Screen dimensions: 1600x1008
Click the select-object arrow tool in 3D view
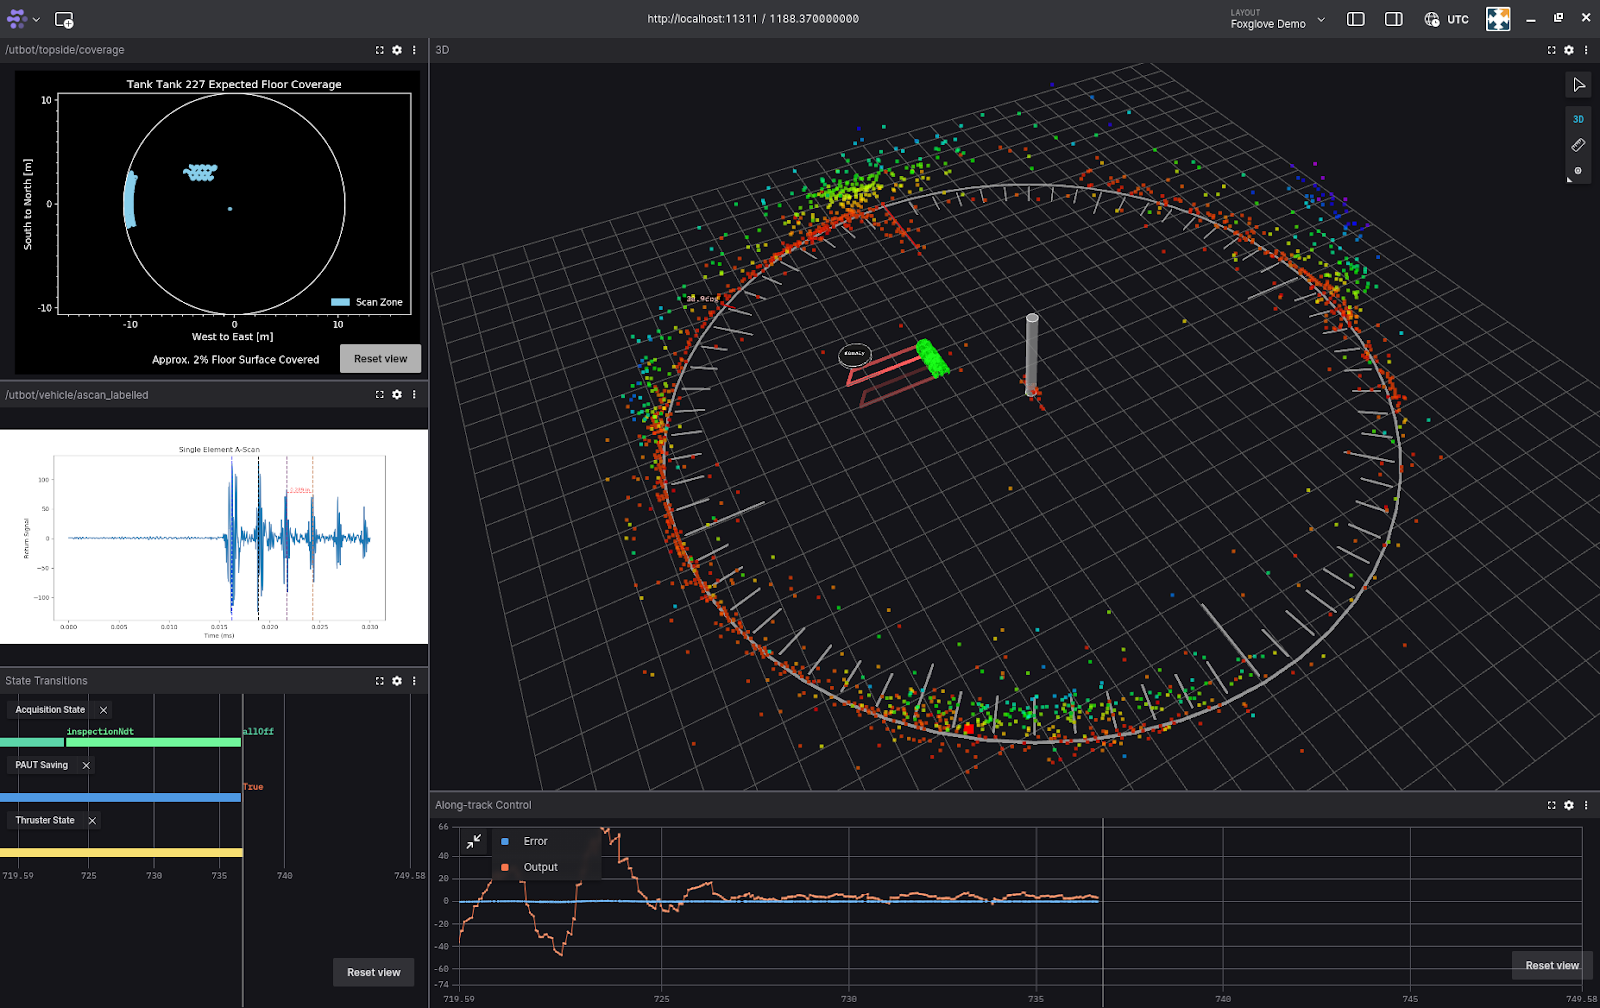tap(1578, 85)
